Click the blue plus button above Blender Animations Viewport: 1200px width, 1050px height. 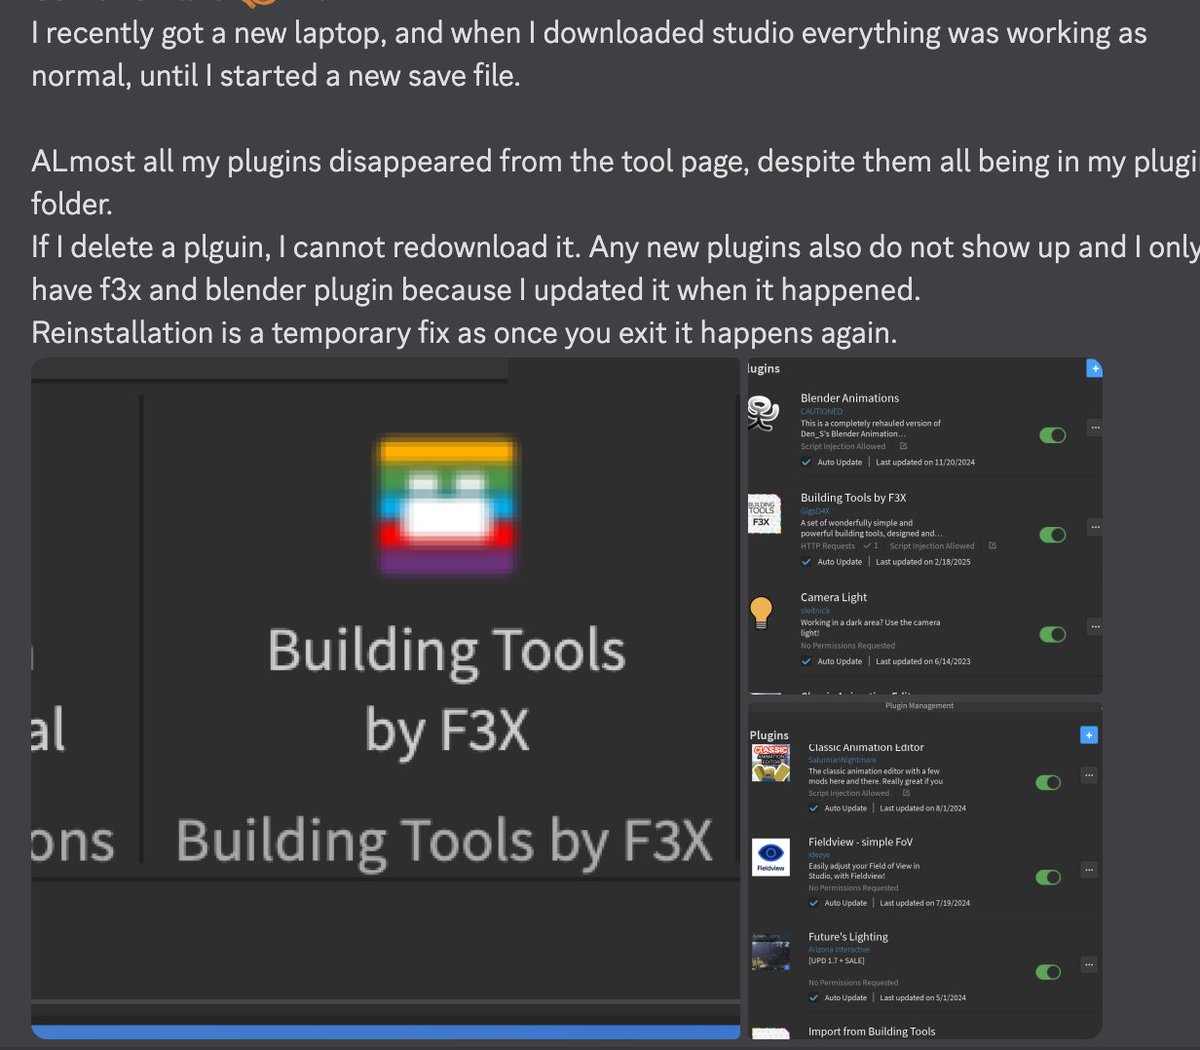1094,368
